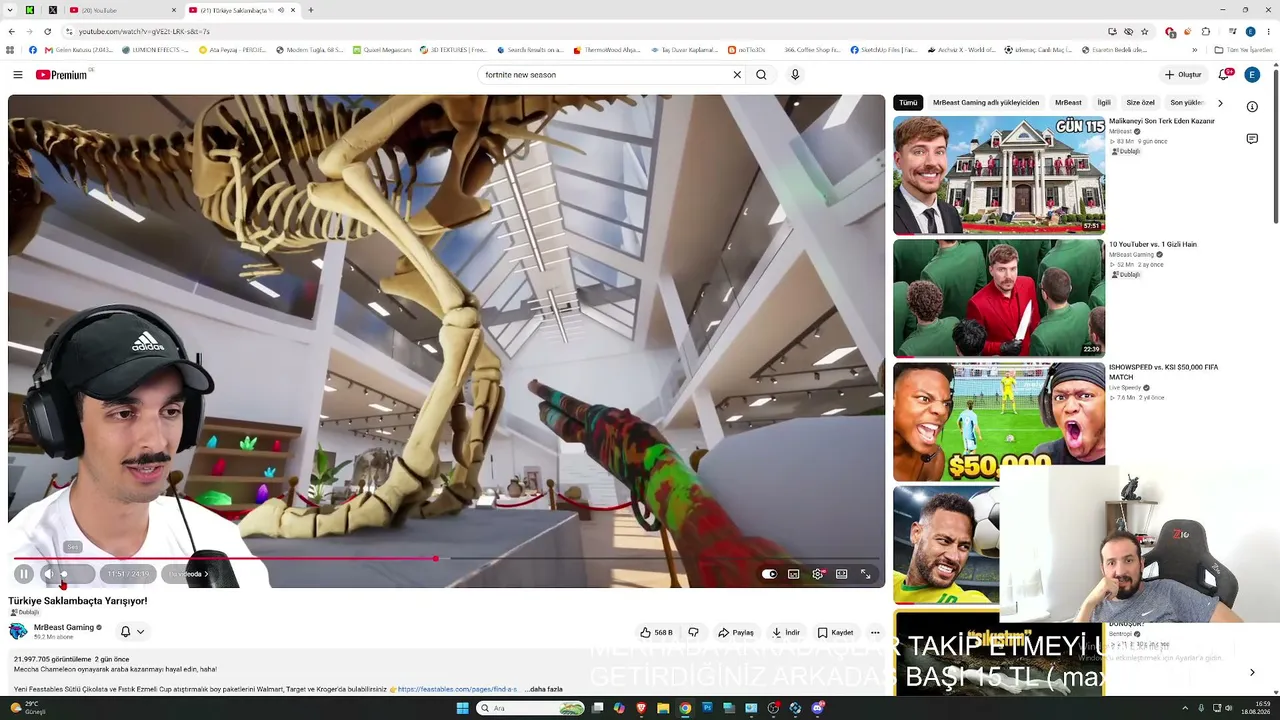Open Photoshop from the taskbar
The width and height of the screenshot is (1280, 720).
click(707, 708)
